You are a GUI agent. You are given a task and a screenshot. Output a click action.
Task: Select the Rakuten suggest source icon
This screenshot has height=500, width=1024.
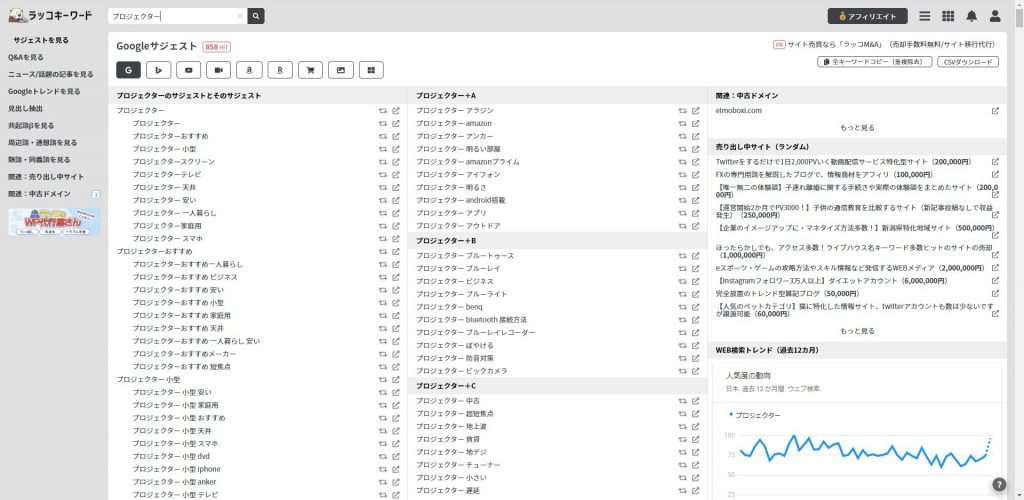(280, 70)
